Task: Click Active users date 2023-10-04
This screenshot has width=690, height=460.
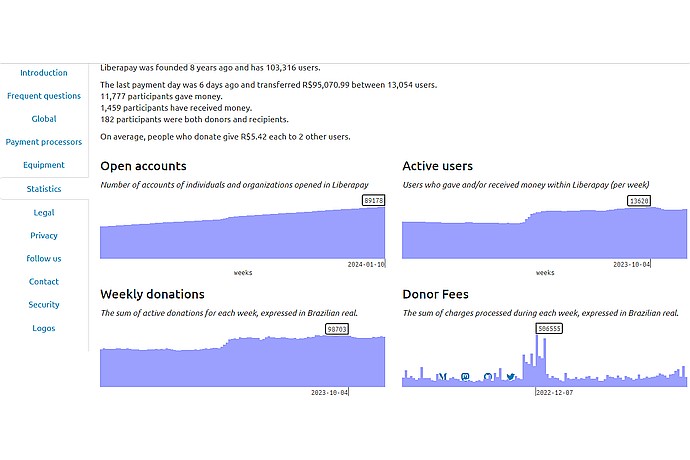Action: pyautogui.click(x=631, y=264)
